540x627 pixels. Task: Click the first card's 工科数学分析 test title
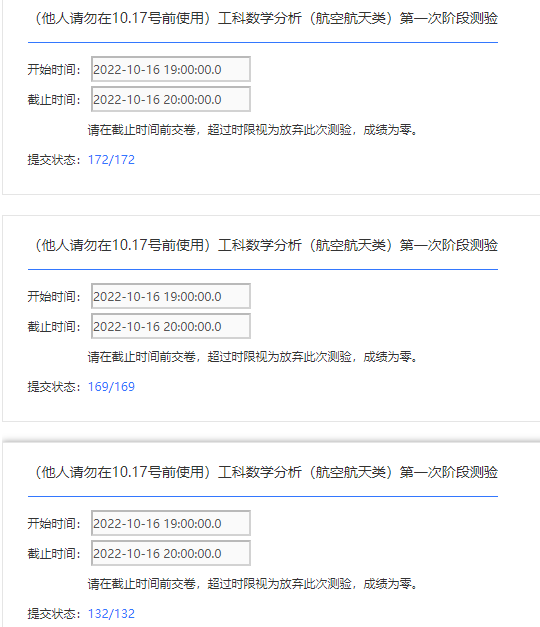[264, 18]
